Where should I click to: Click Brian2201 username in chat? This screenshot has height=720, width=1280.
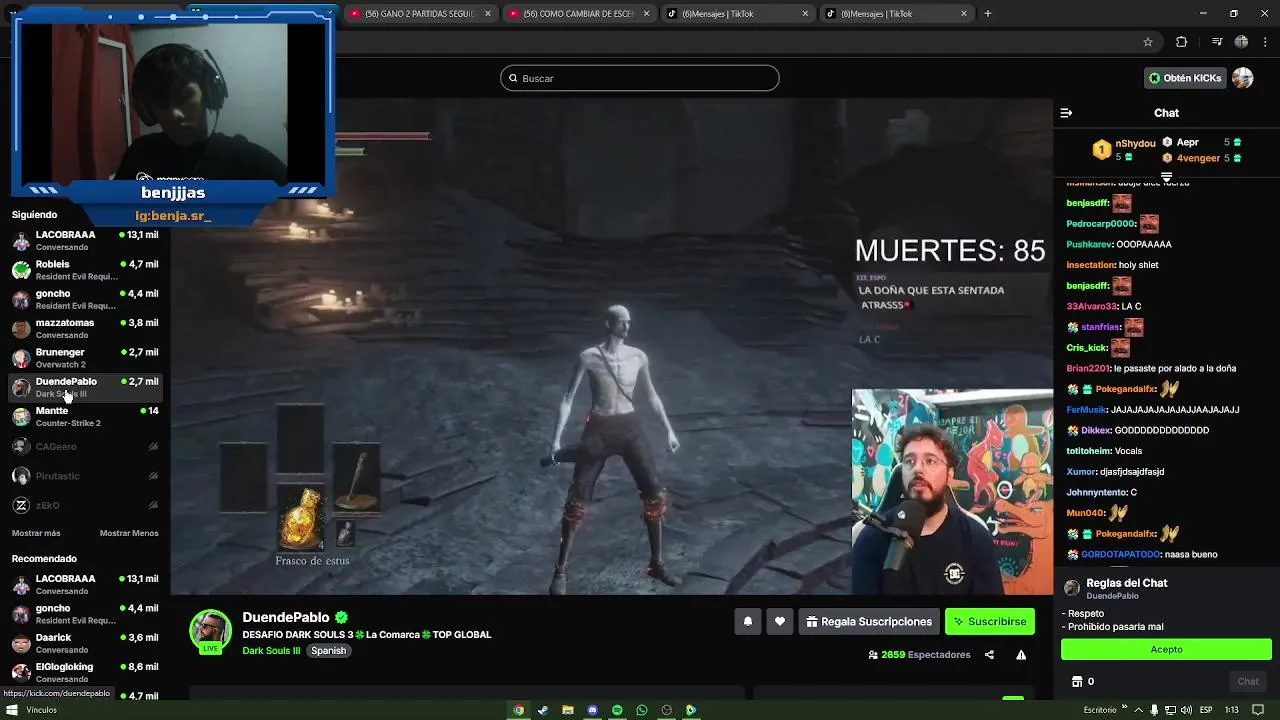(x=1088, y=368)
